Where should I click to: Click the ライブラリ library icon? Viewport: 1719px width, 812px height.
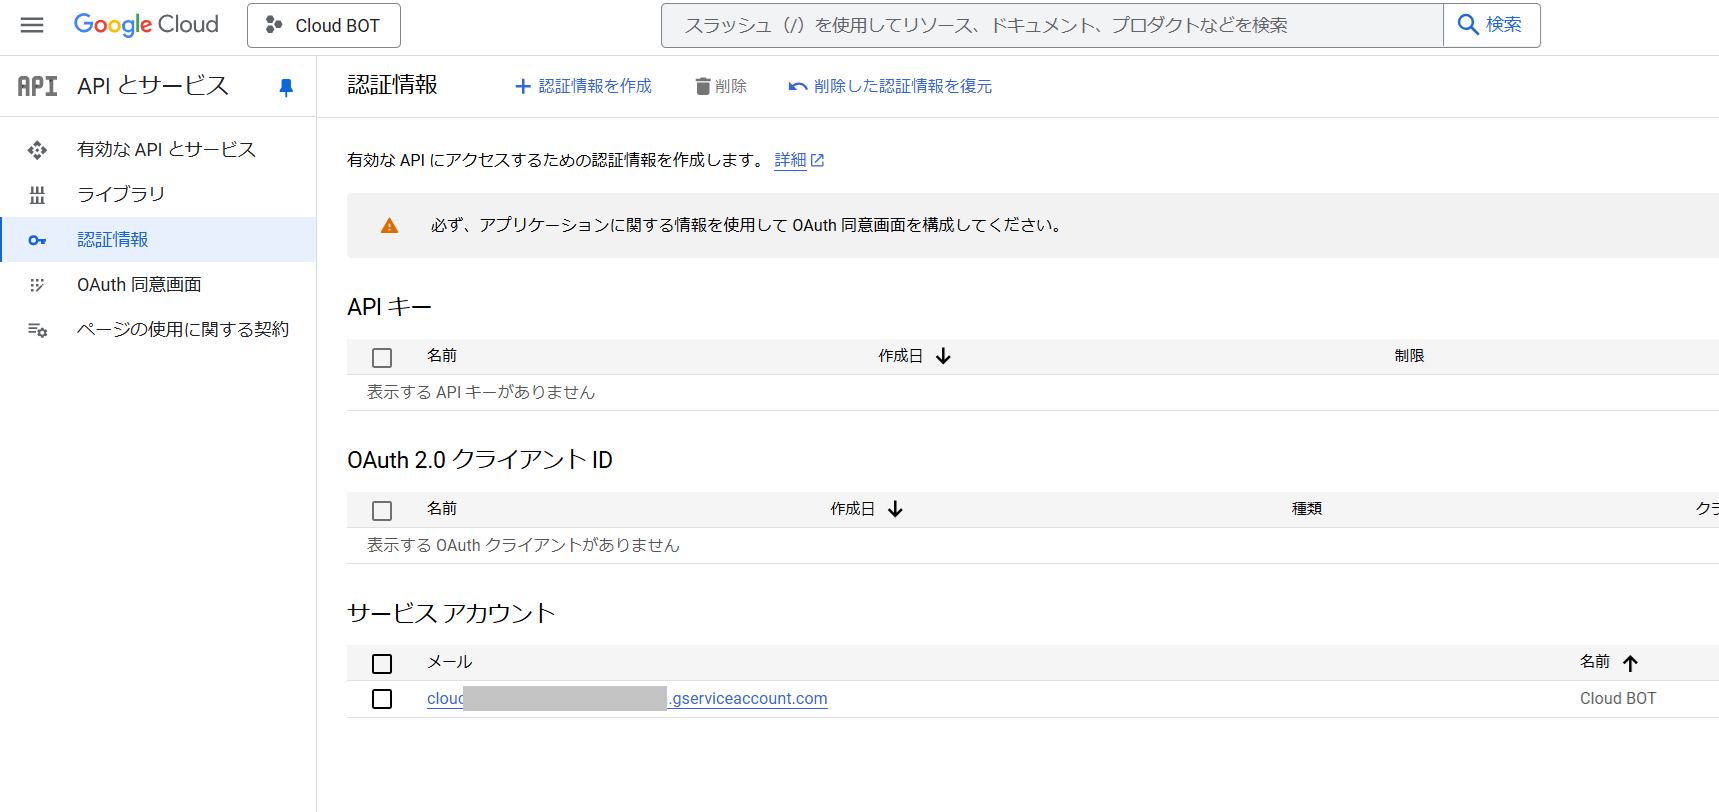[37, 195]
